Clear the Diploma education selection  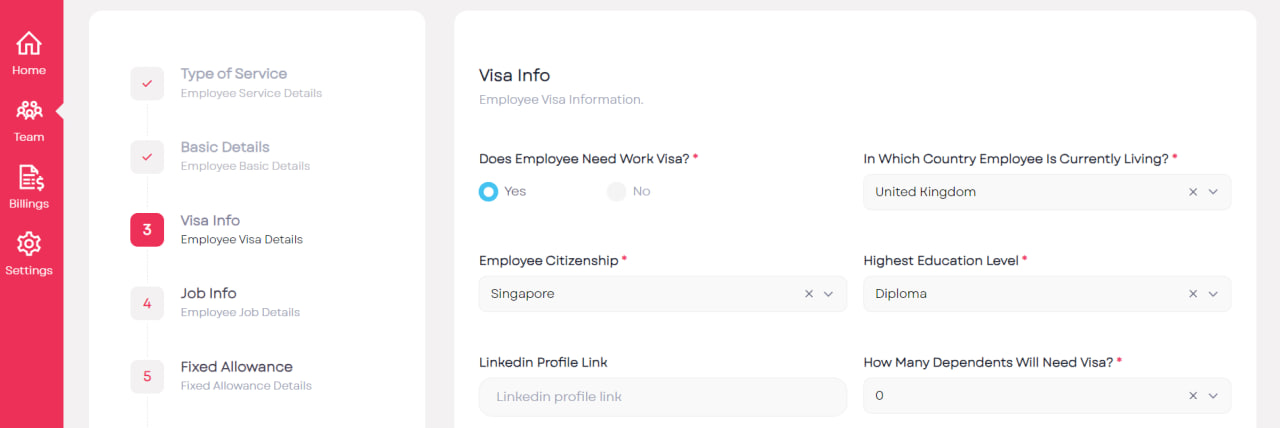click(1193, 294)
